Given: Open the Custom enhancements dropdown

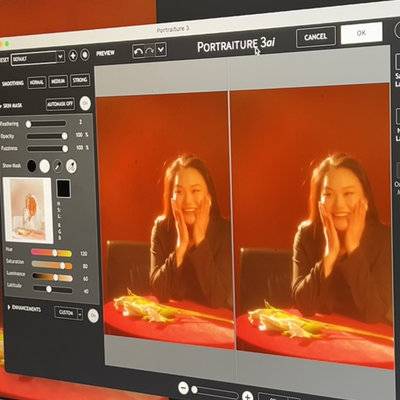Looking at the screenshot, I should point(68,313).
